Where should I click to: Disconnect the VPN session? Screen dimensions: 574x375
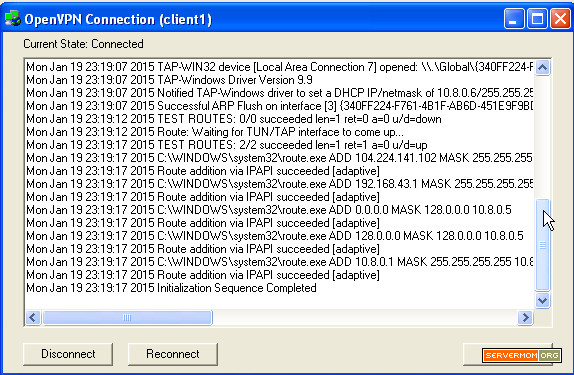tap(68, 354)
